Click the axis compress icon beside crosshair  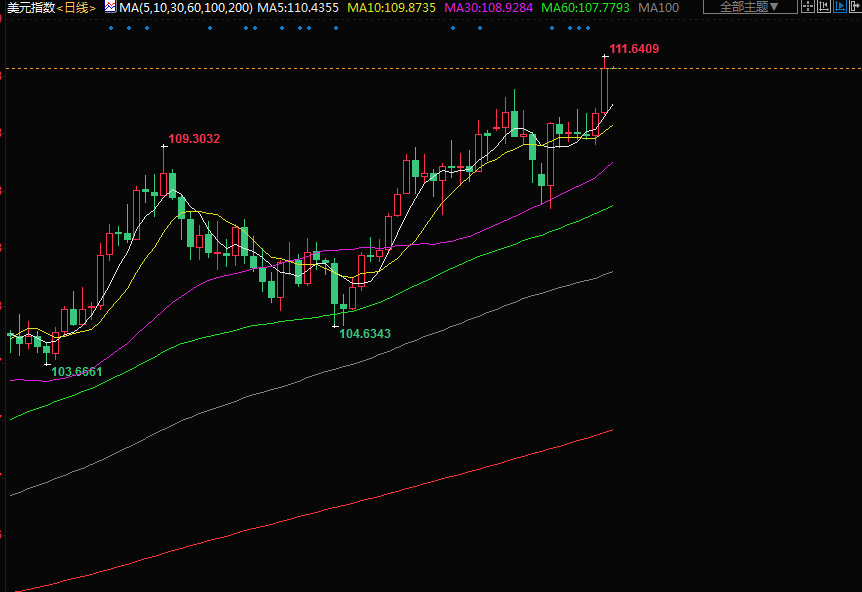tap(824, 6)
